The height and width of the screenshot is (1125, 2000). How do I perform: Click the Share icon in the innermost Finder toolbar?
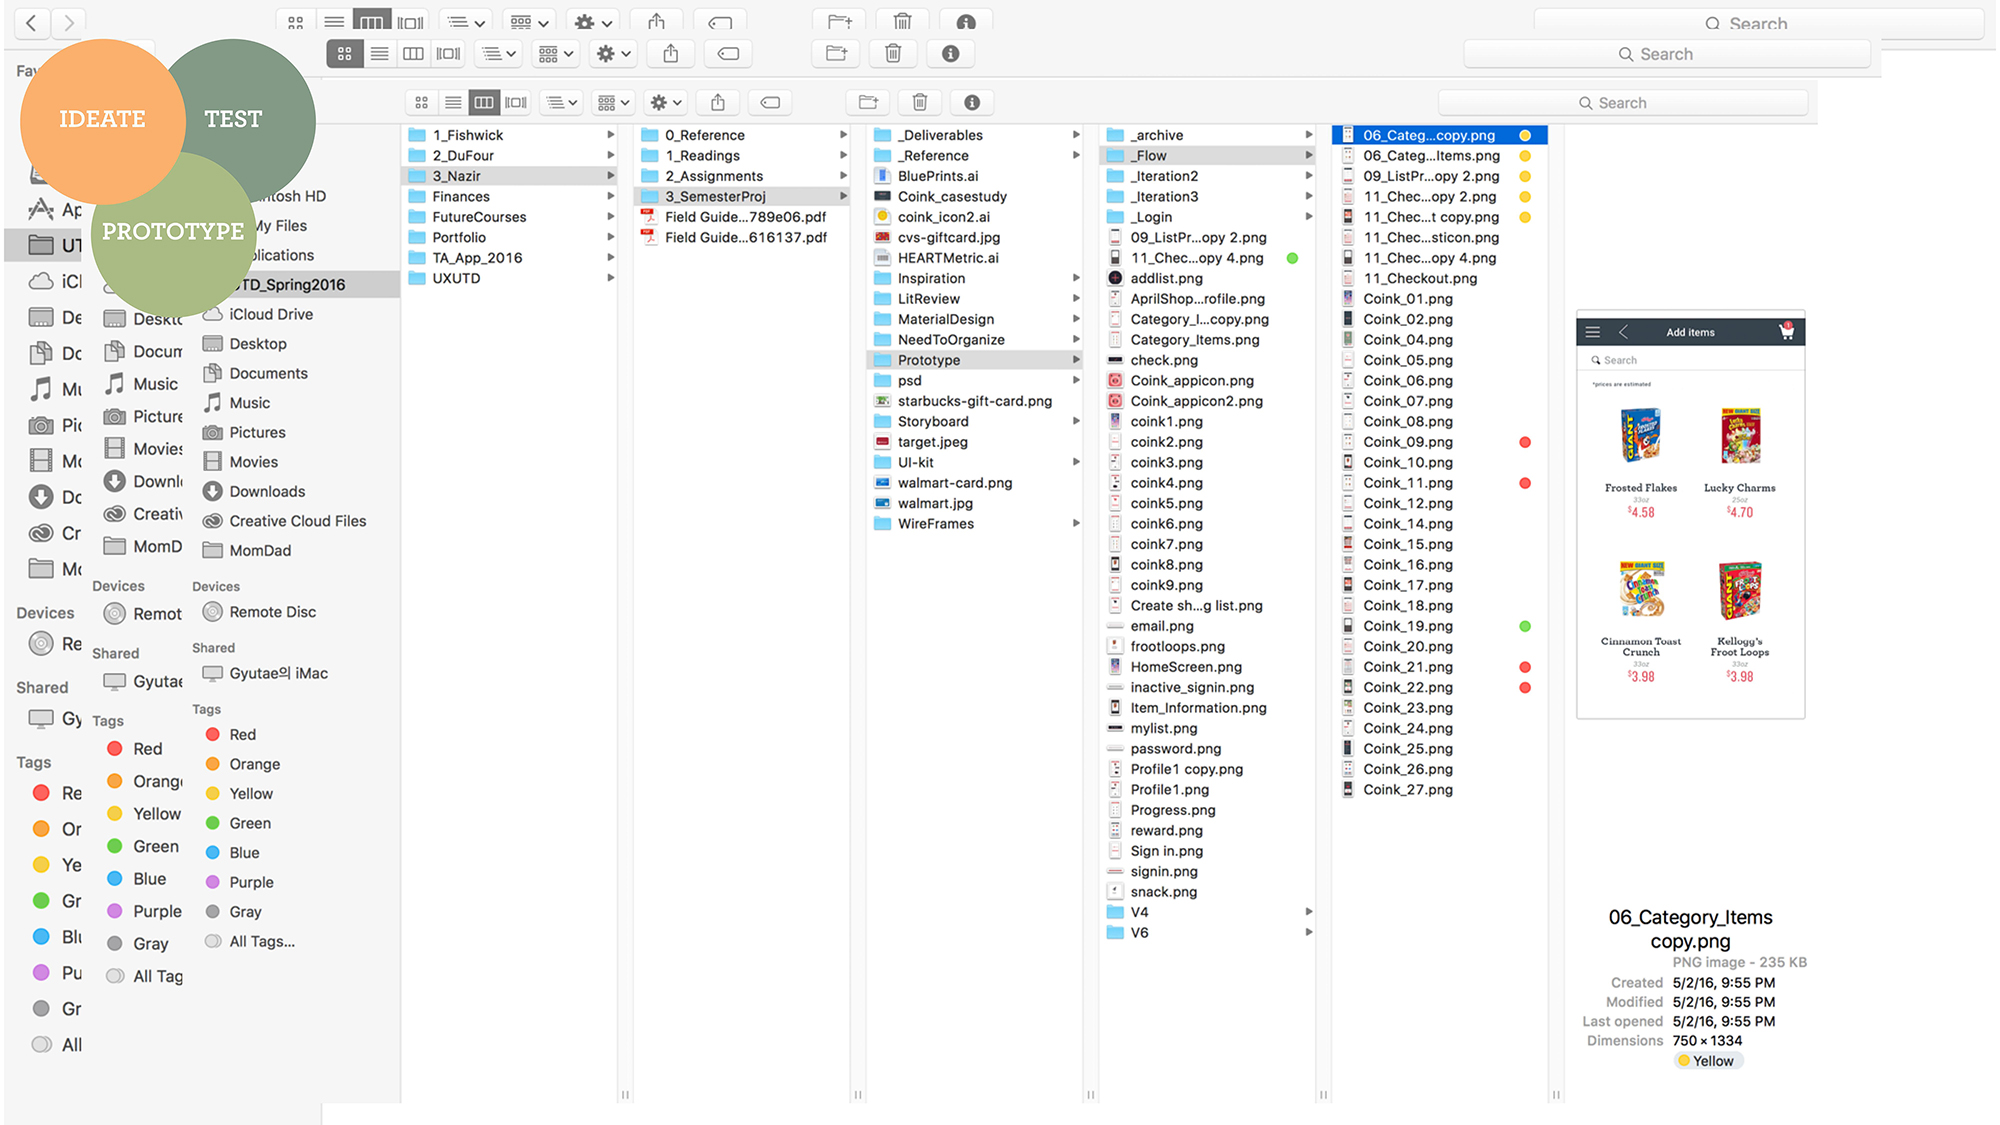718,102
